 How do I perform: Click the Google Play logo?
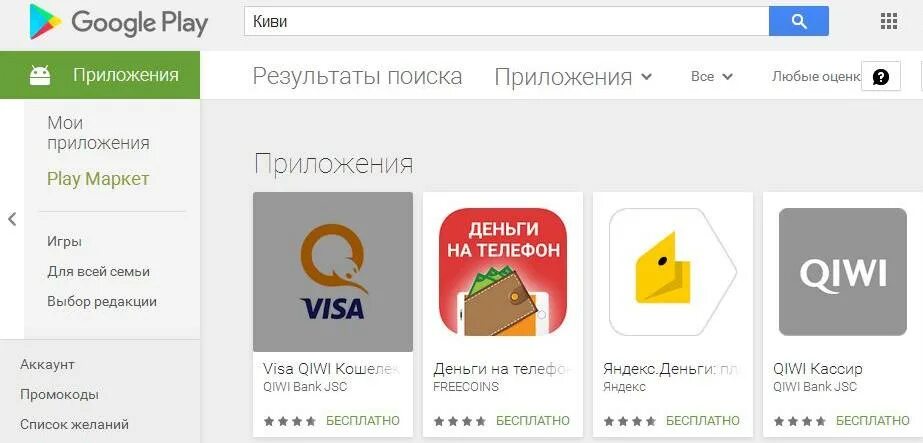pyautogui.click(x=118, y=22)
